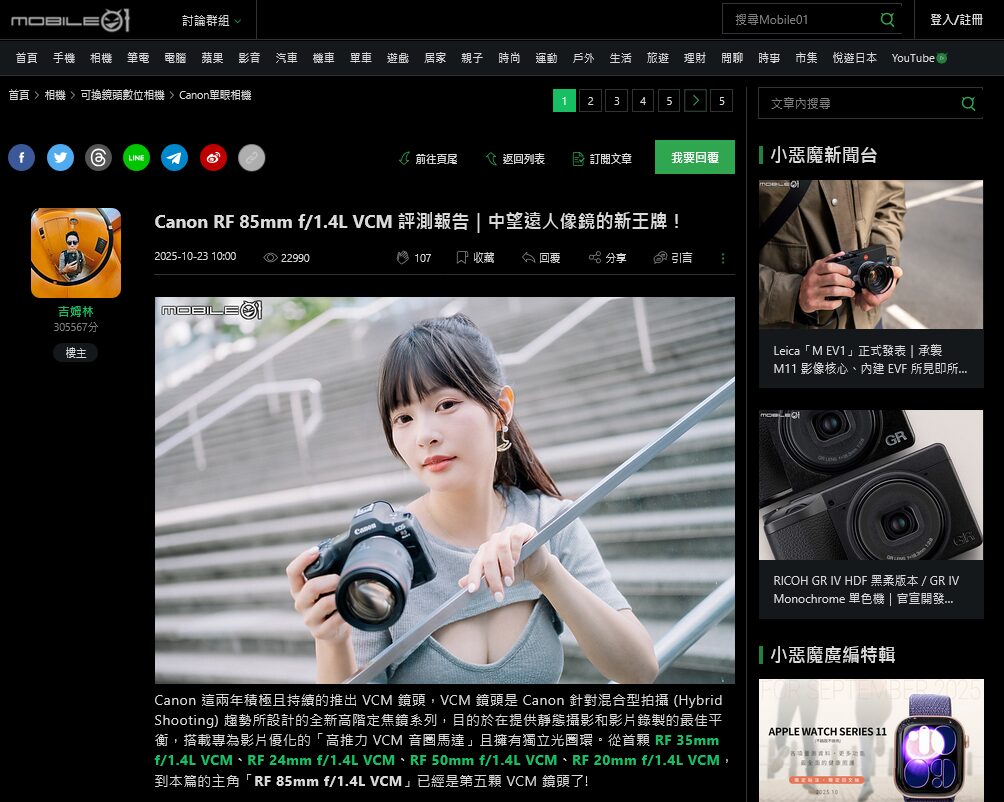Click the Telegram share icon
The width and height of the screenshot is (1004, 802).
tap(175, 158)
